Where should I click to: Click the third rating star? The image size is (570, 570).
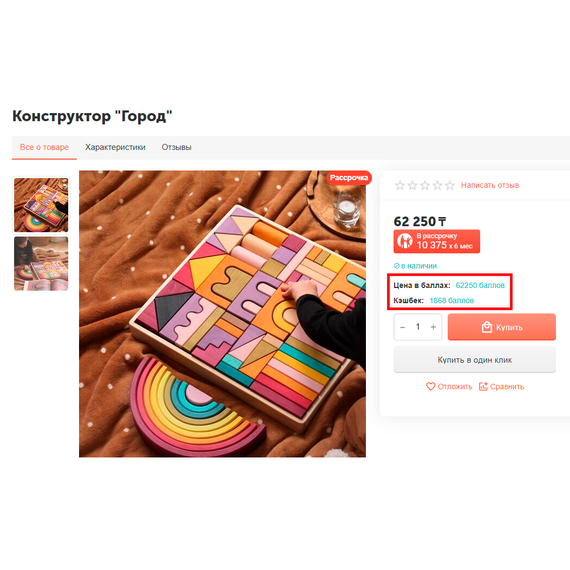tap(425, 185)
